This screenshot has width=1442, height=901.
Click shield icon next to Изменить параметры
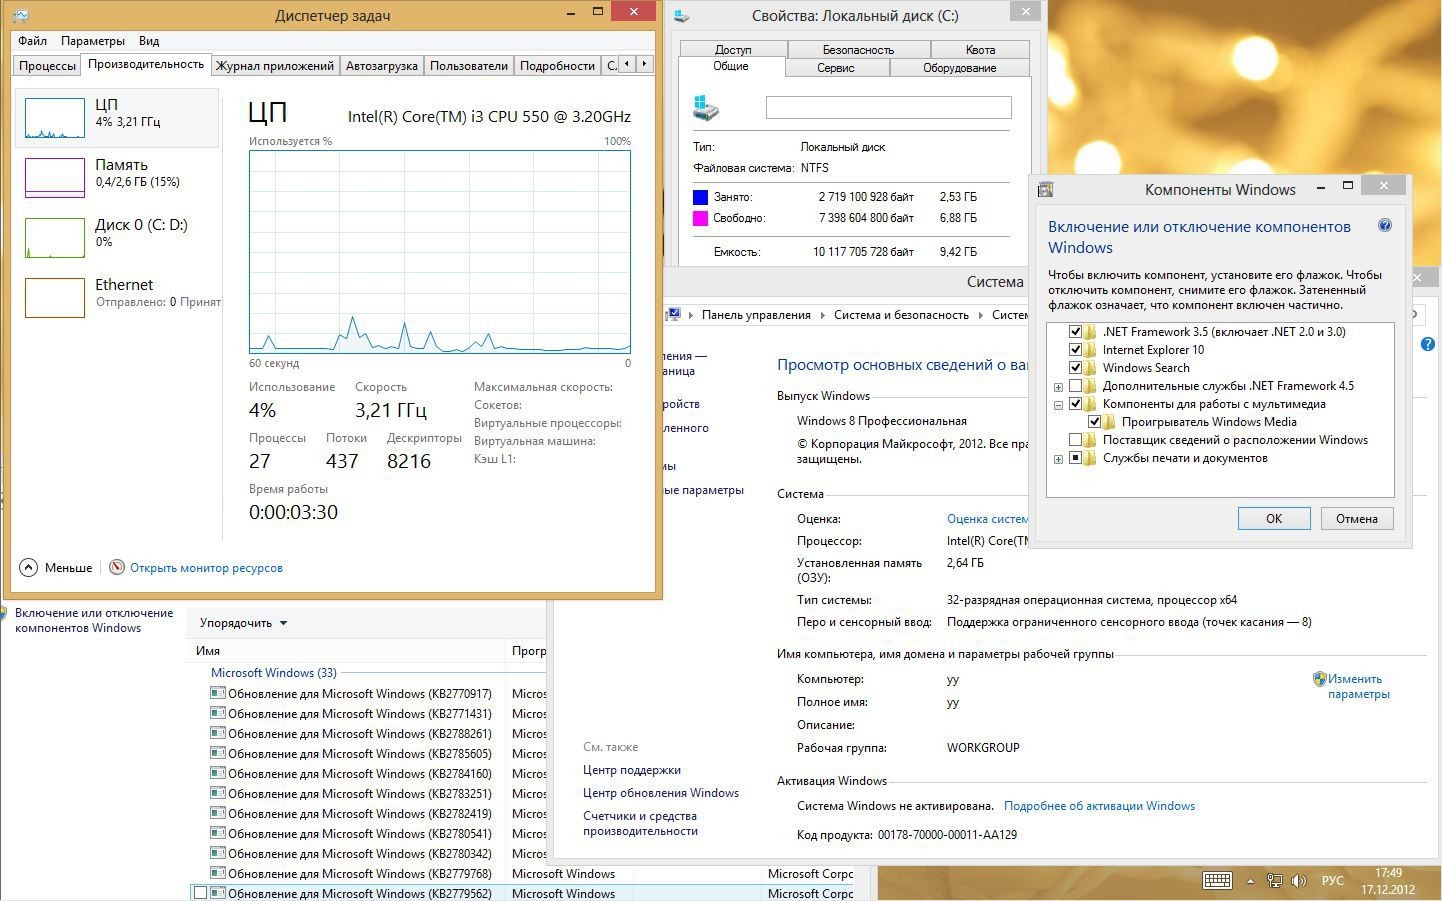click(1319, 679)
